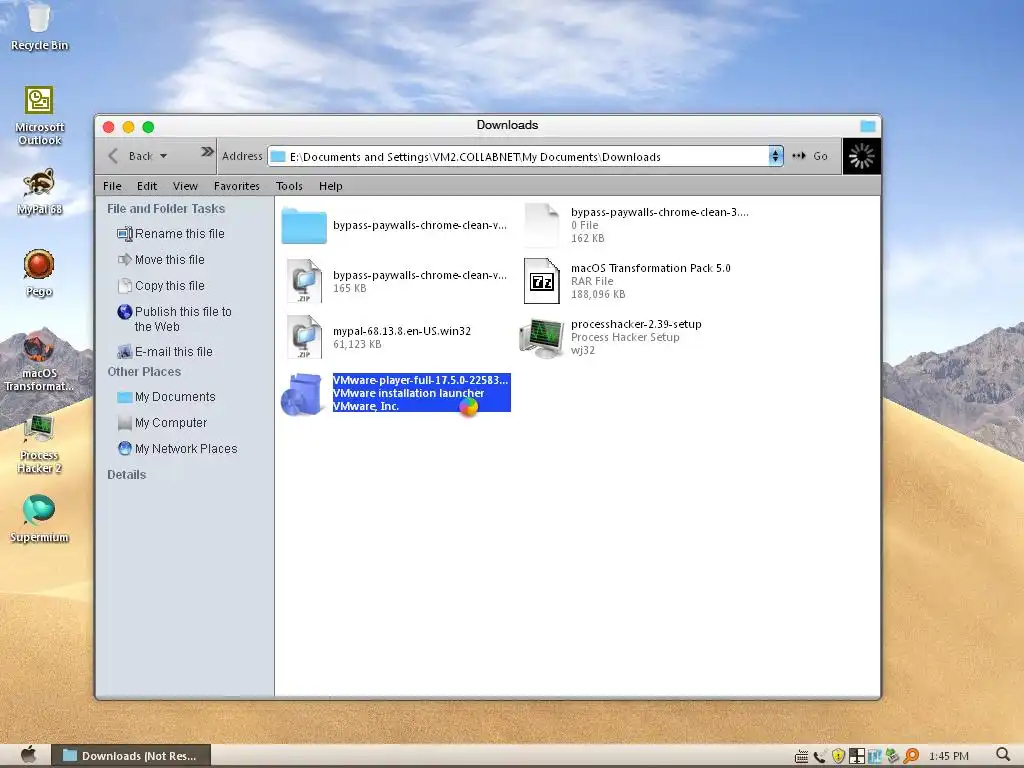Image resolution: width=1024 pixels, height=768 pixels.
Task: Click the Go button beside address bar
Action: (x=810, y=156)
